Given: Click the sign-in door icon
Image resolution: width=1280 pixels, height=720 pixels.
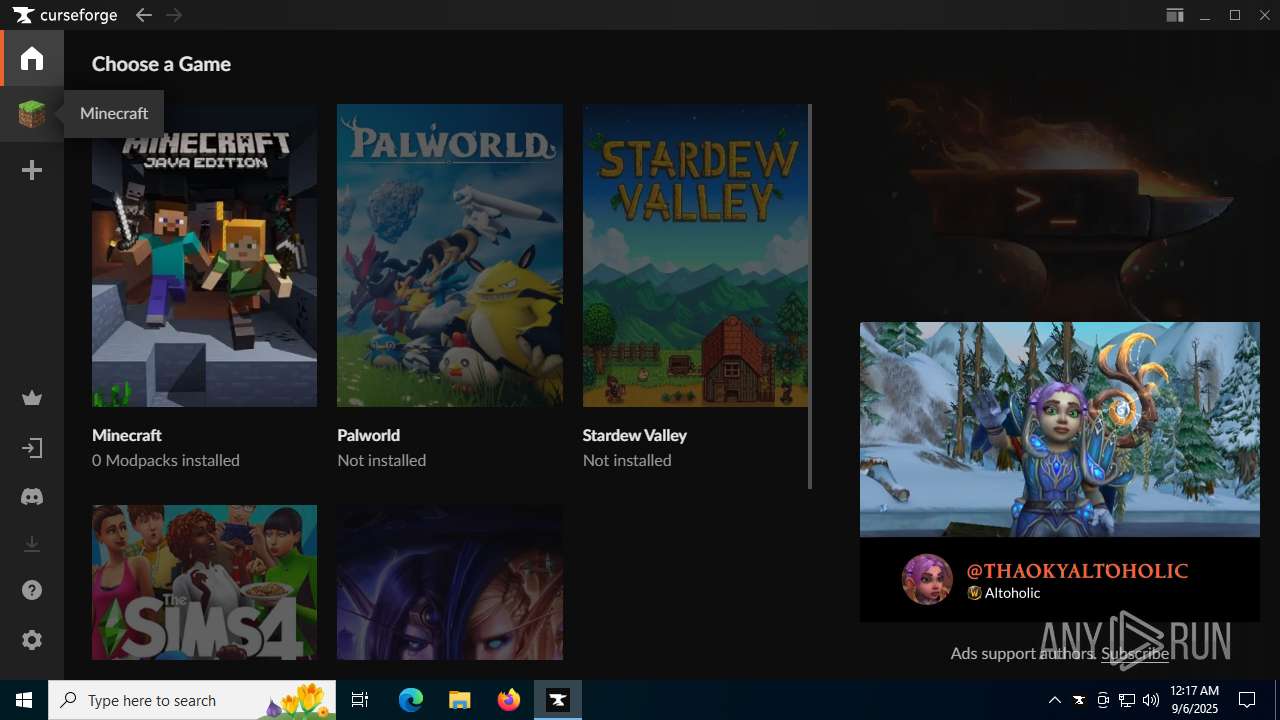Looking at the screenshot, I should pos(32,448).
